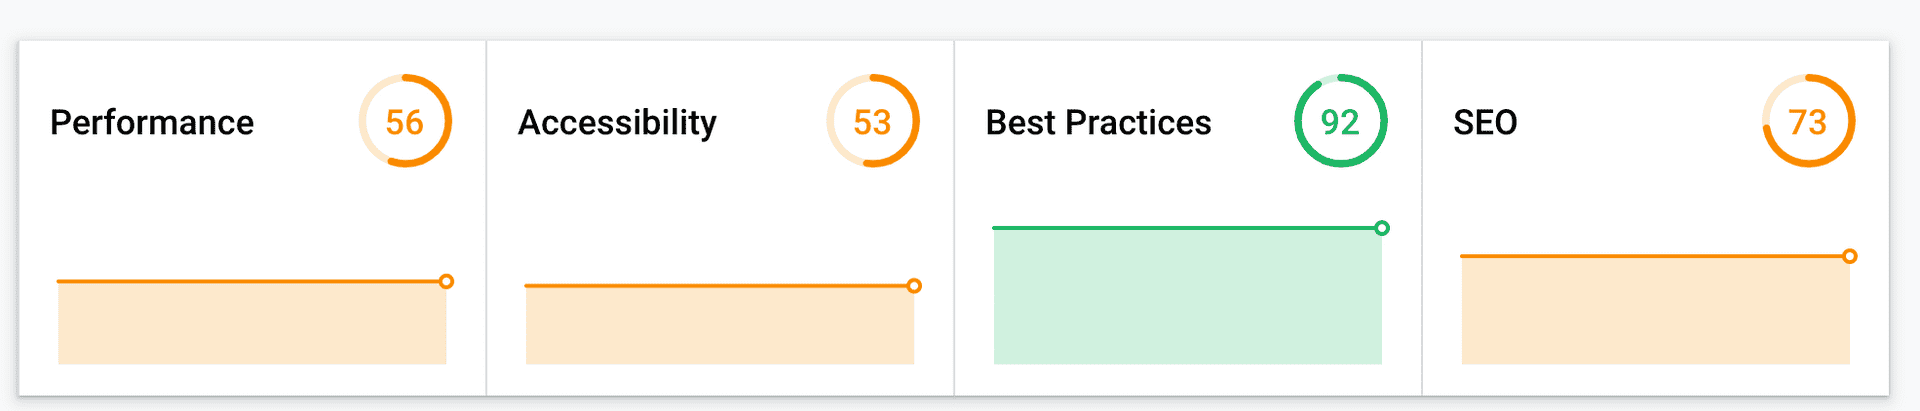Click the orange SEO trend line
Viewport: 1920px width, 411px height.
[1652, 257]
